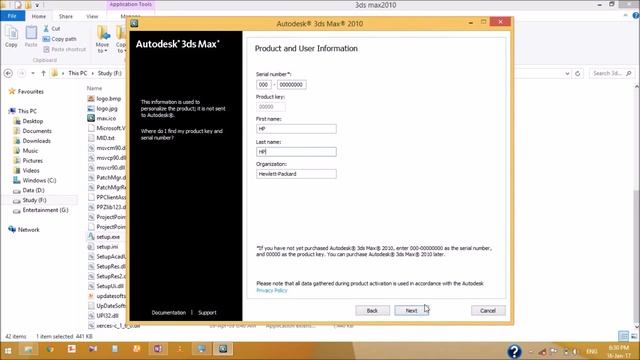Select Network in the navigation pane
640x360 pixels.
point(28,230)
